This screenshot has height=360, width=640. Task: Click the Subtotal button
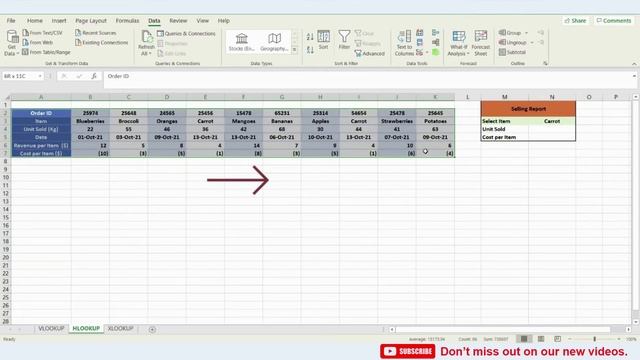512,52
